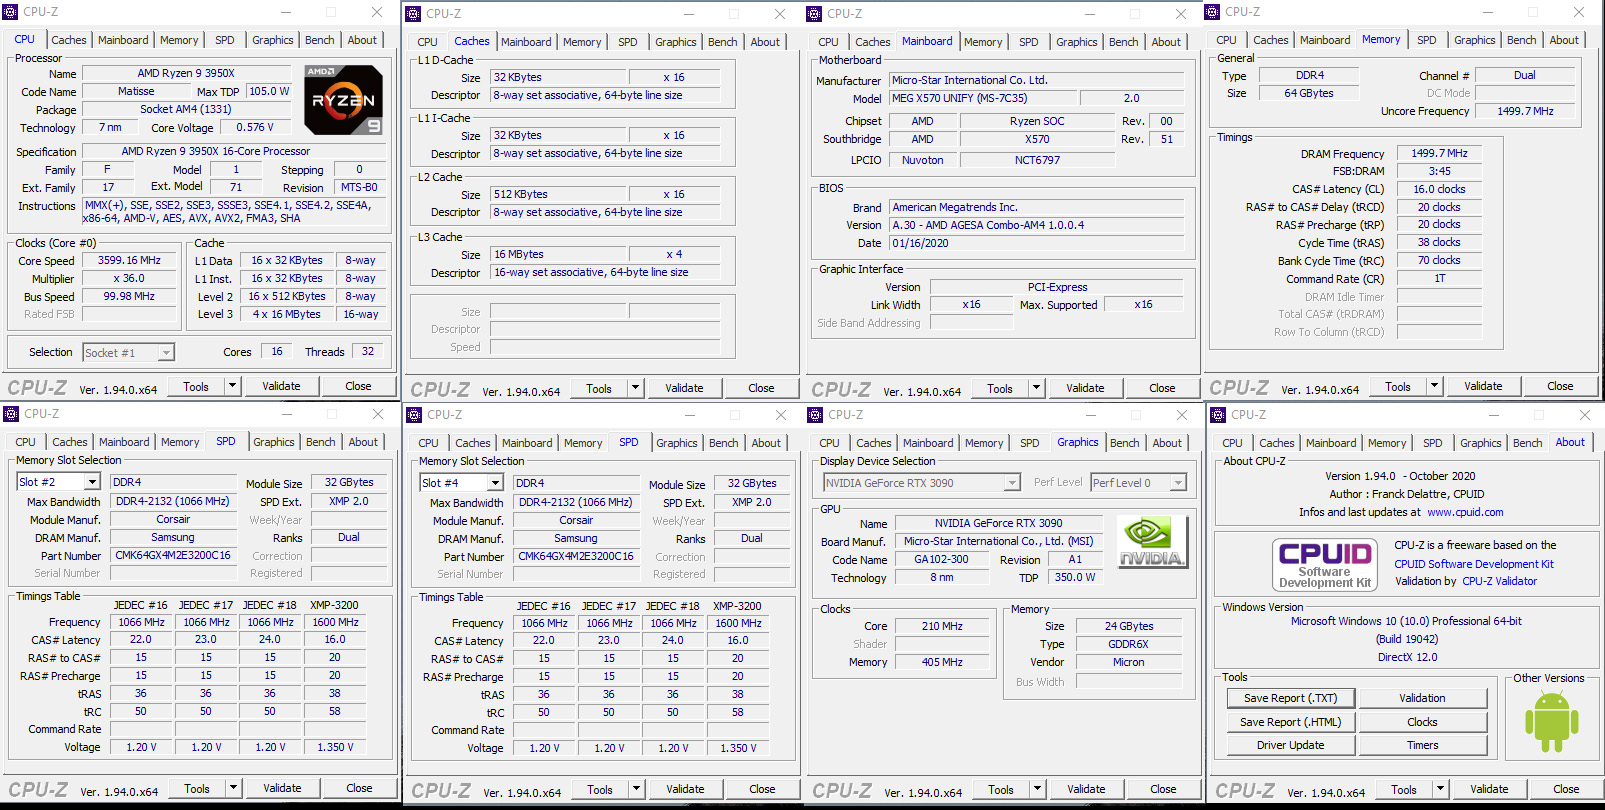Click the GA102-300 code name field

coord(941,560)
